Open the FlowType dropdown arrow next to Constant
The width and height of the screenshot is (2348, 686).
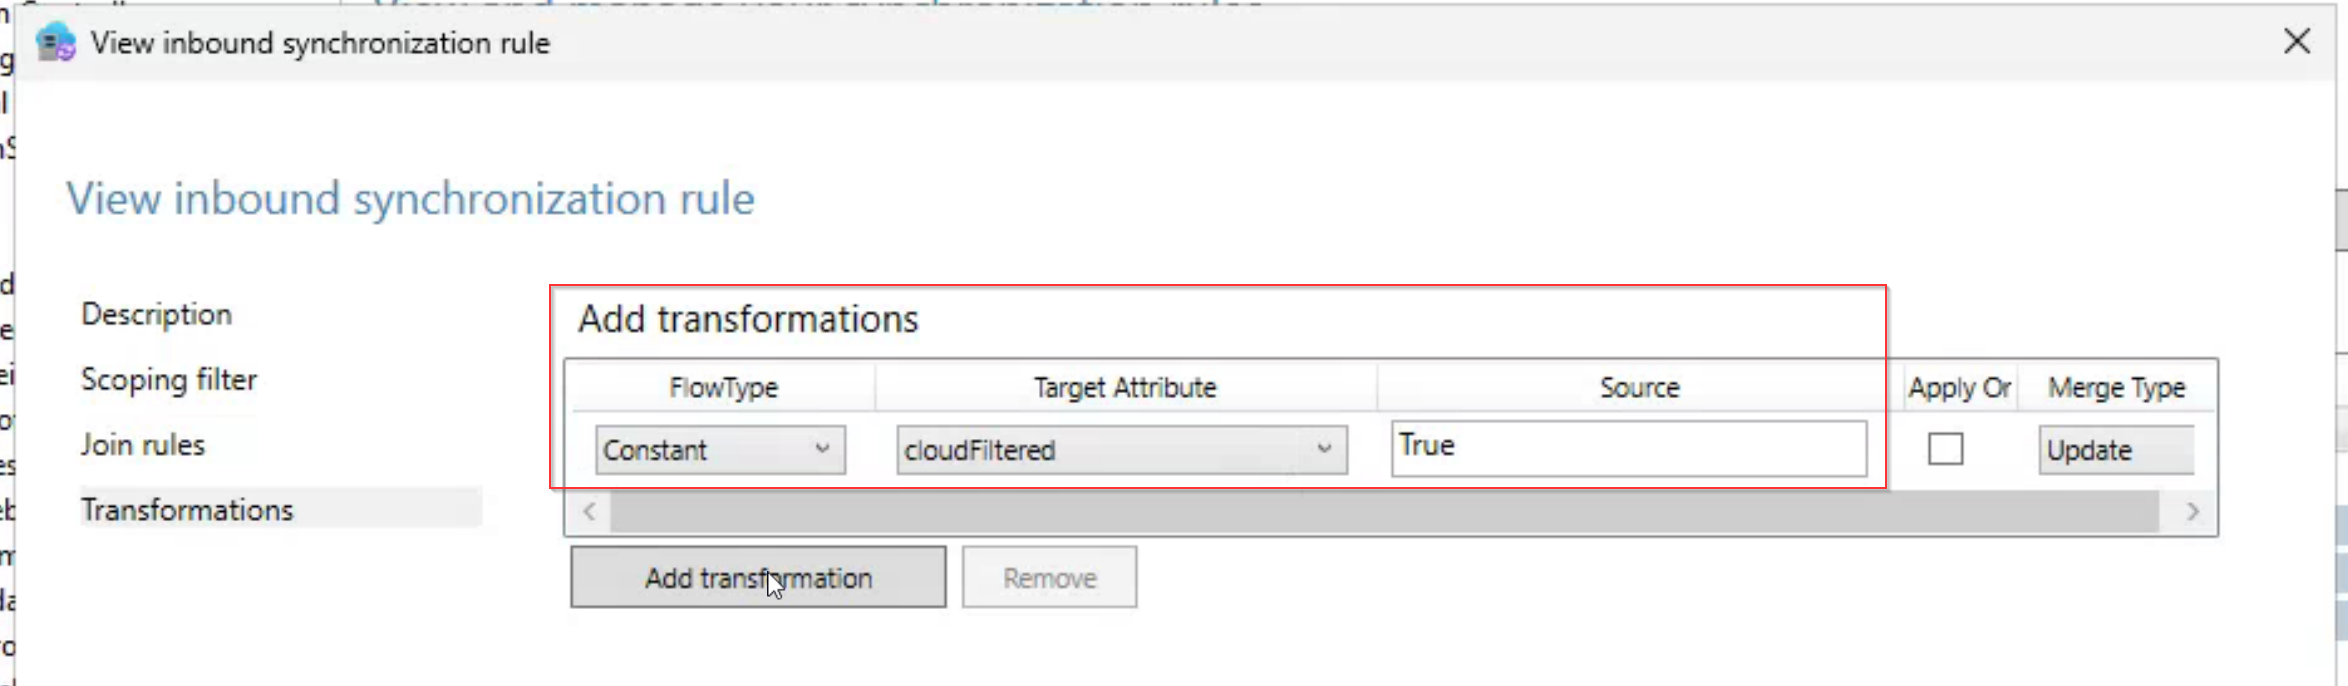[x=822, y=449]
